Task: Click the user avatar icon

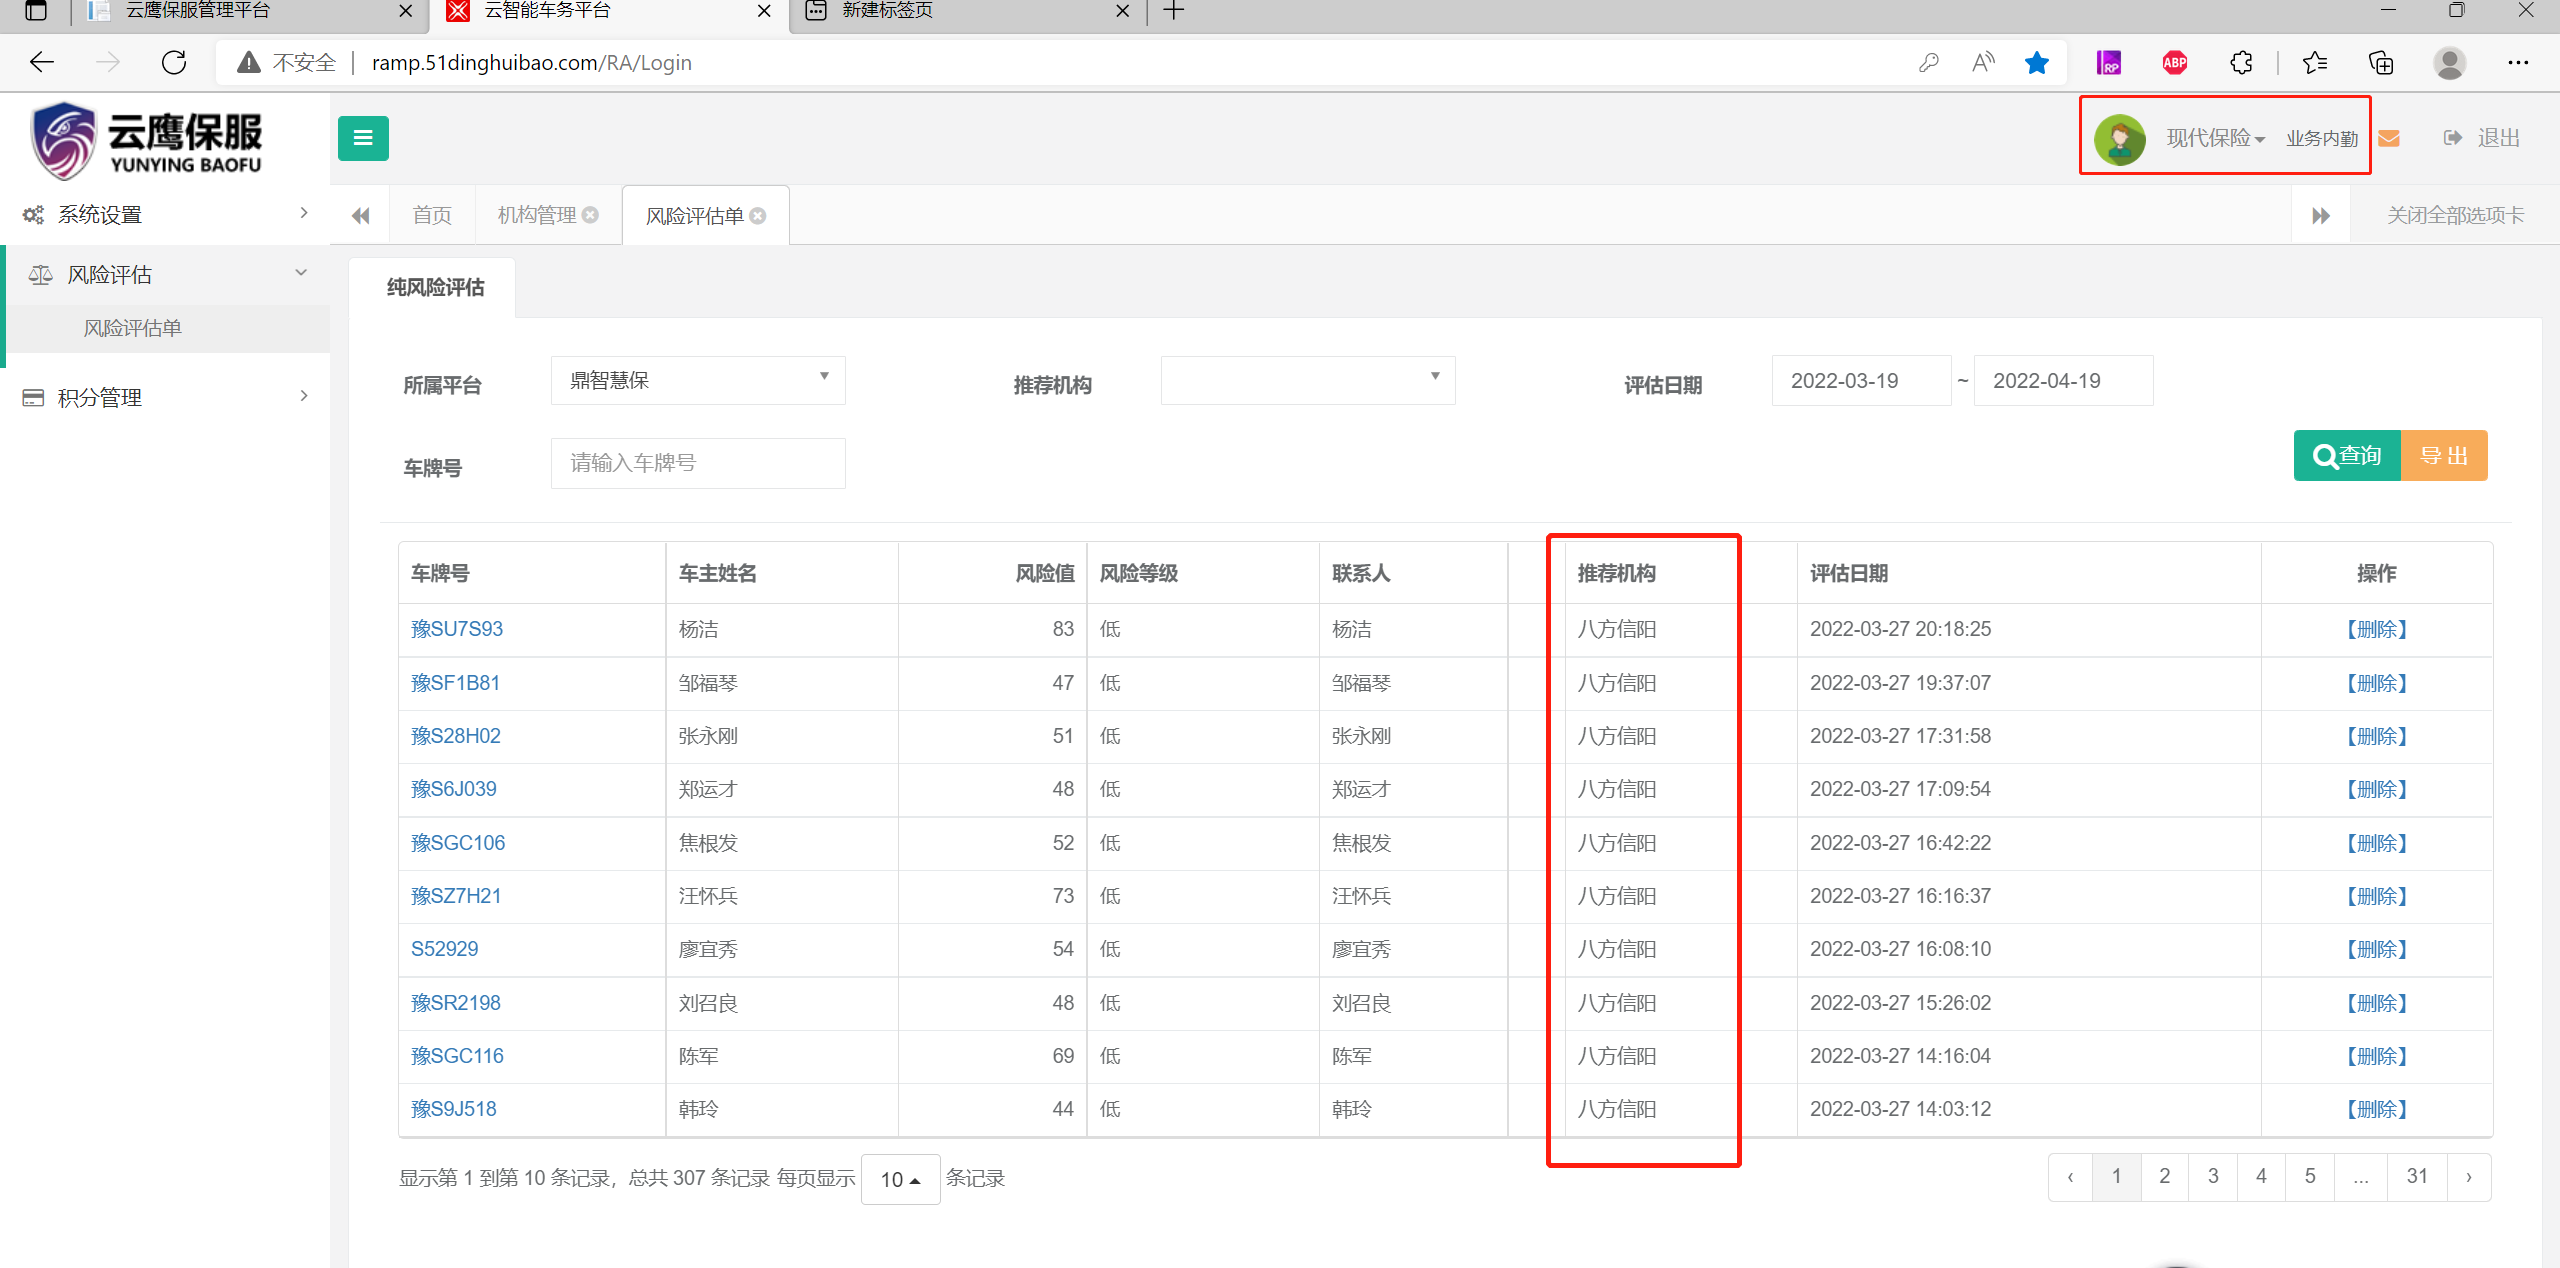Action: [2119, 138]
